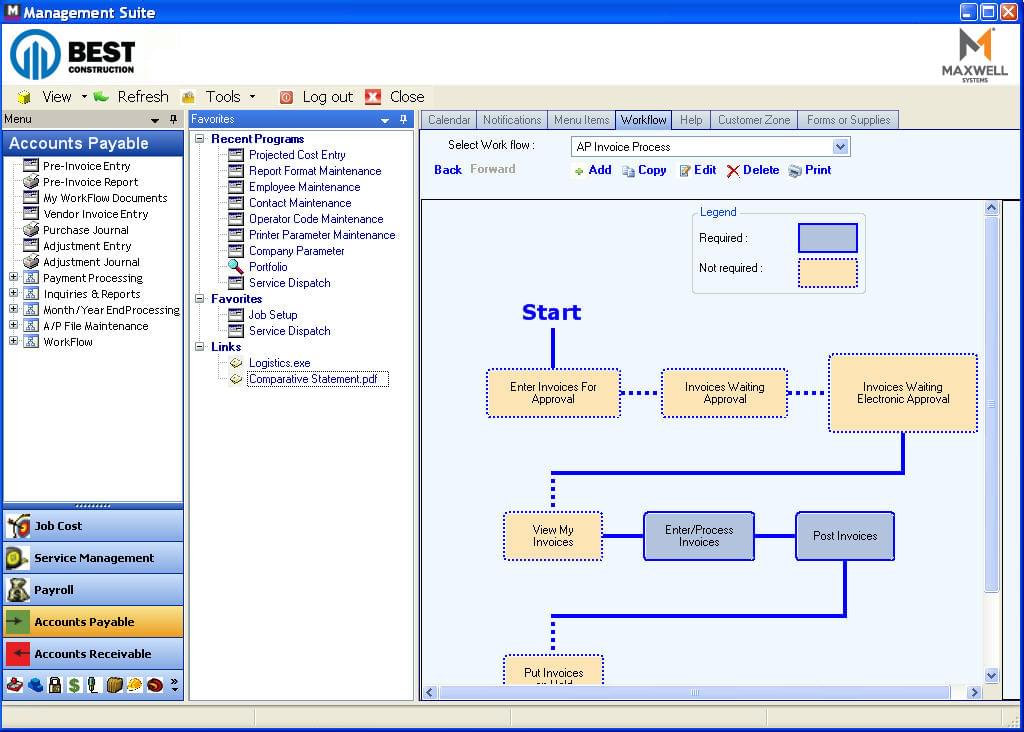
Task: Click the Accounts Receivable red arrow icon
Action: 18,653
